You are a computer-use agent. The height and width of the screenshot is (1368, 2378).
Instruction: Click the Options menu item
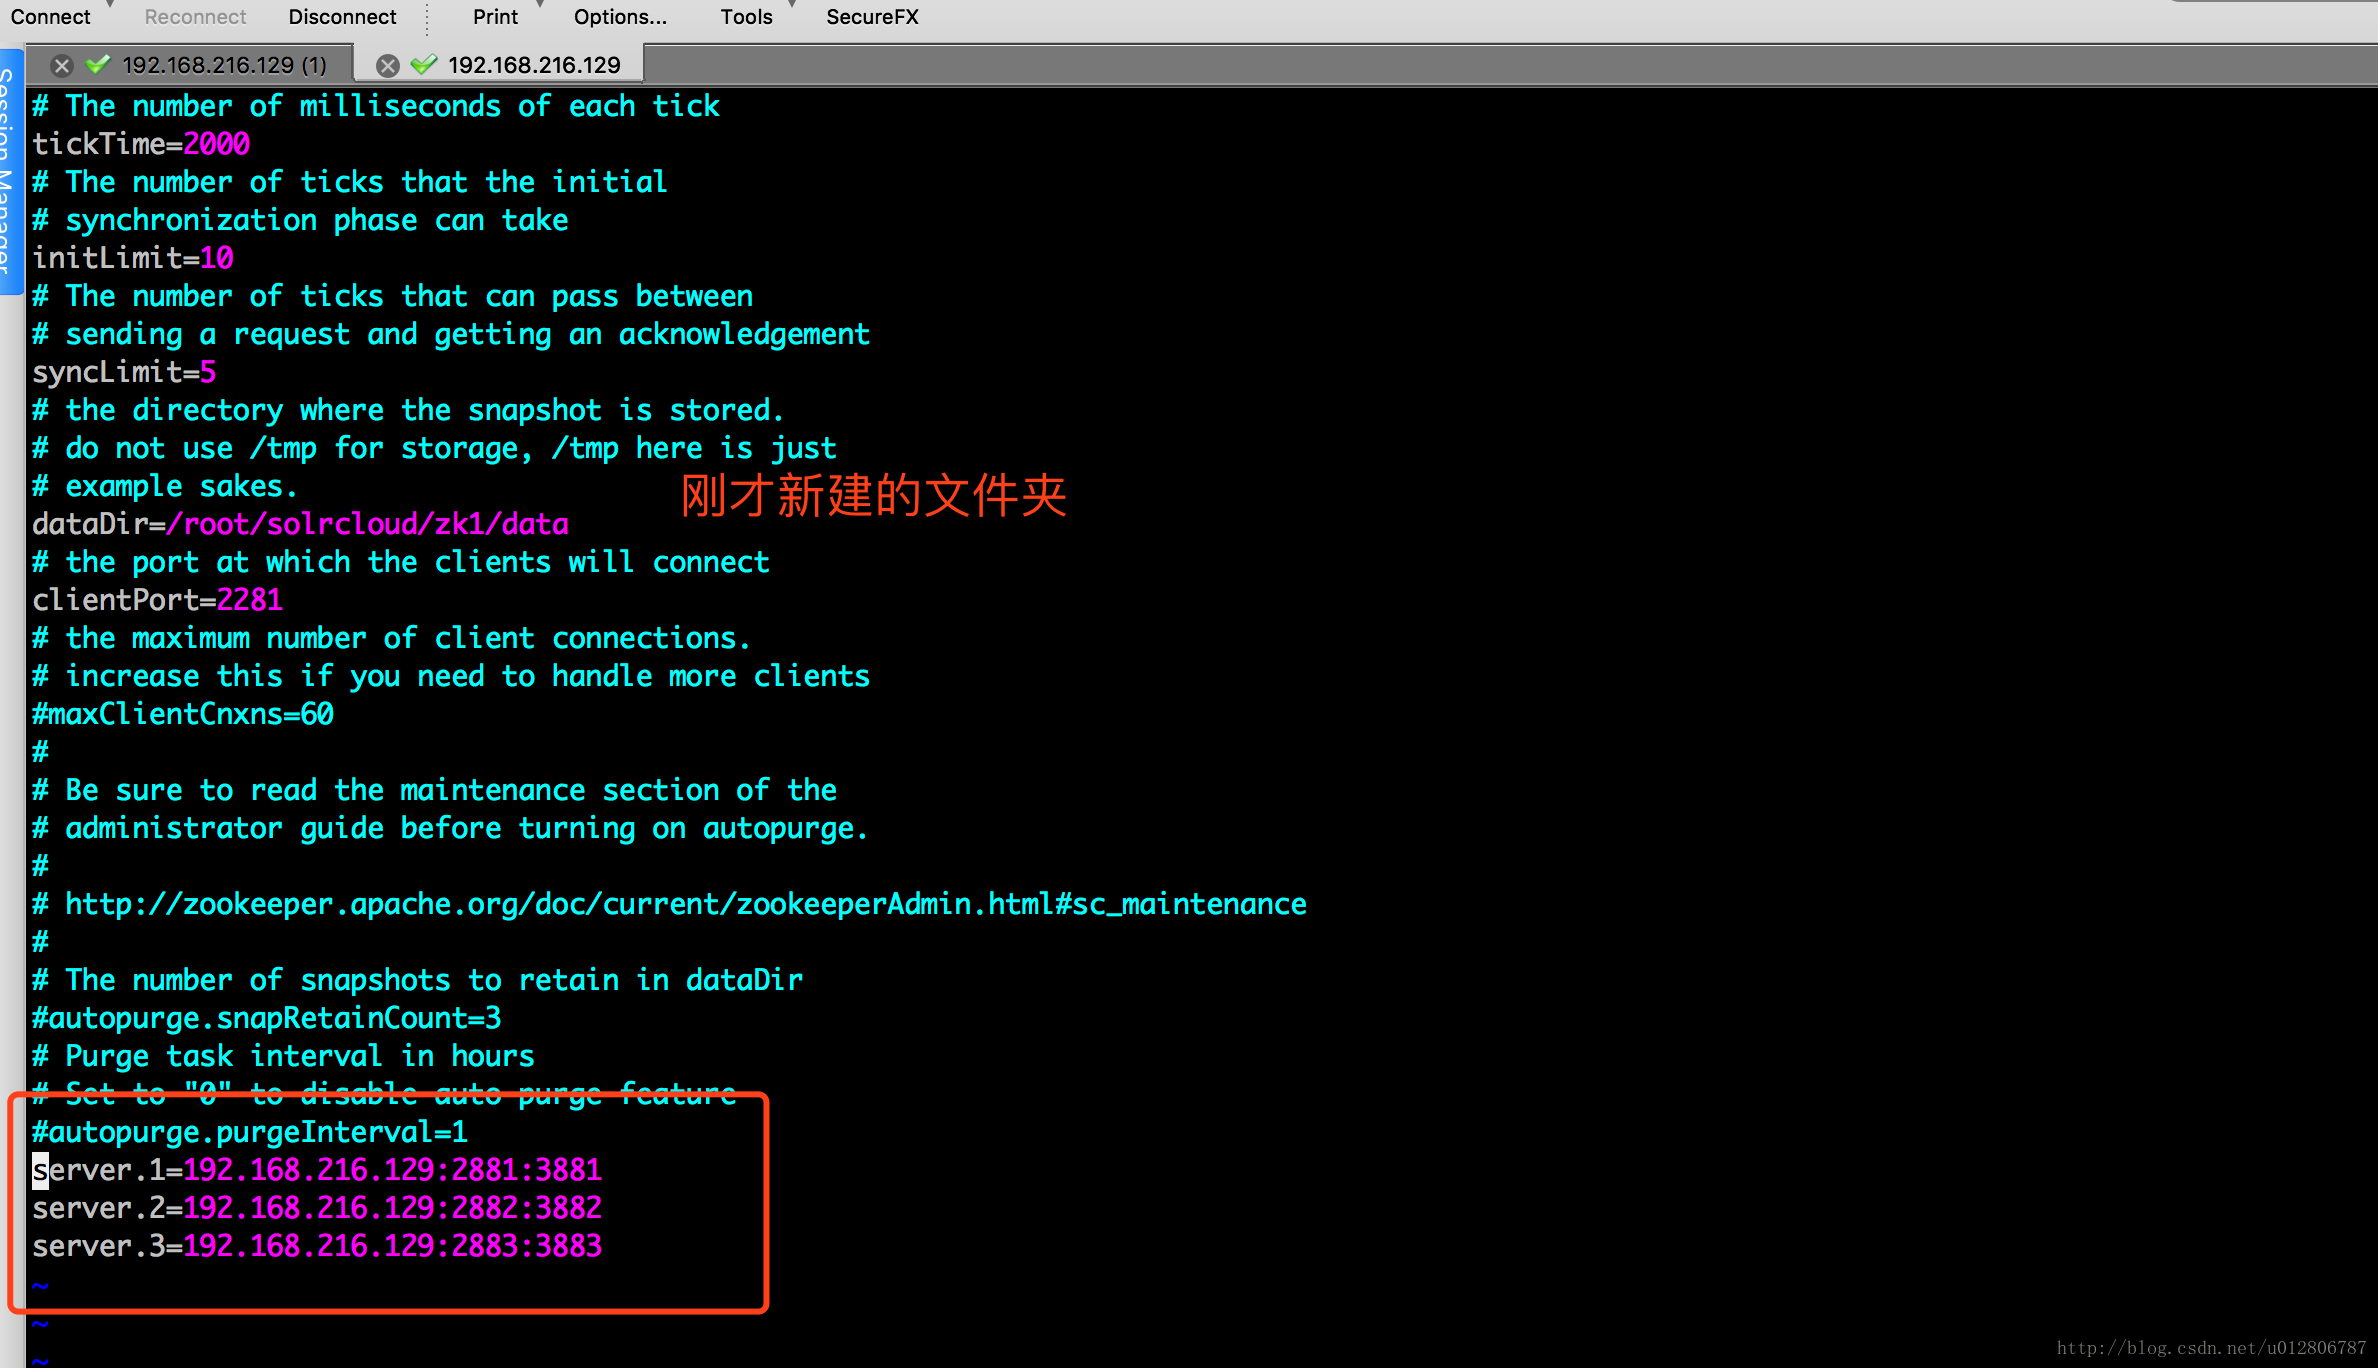point(619,15)
